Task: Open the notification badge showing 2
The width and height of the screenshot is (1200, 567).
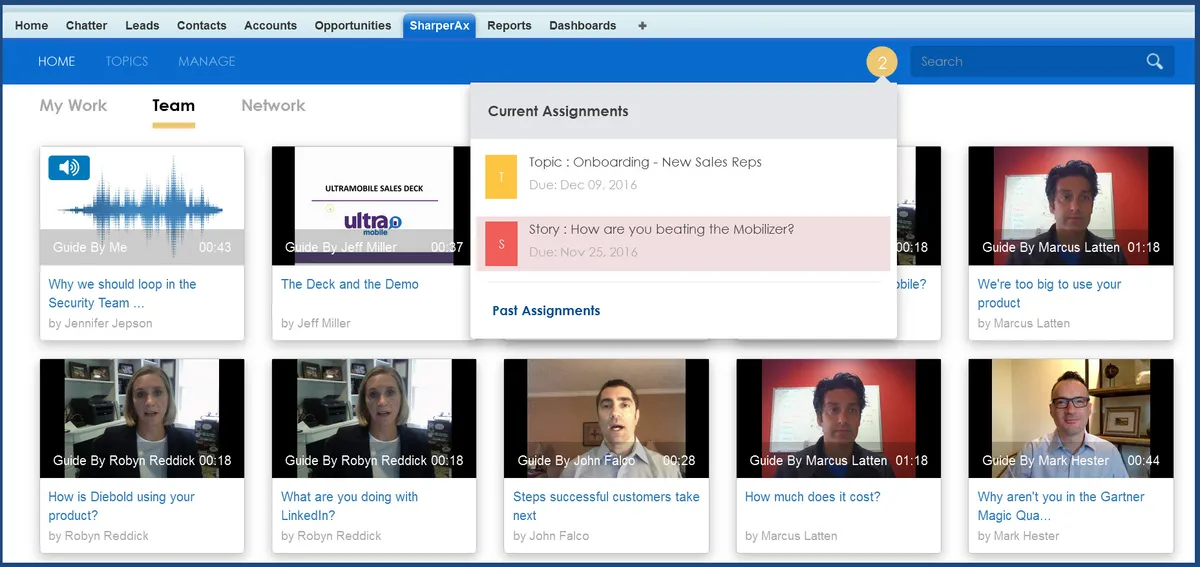Action: pyautogui.click(x=882, y=63)
